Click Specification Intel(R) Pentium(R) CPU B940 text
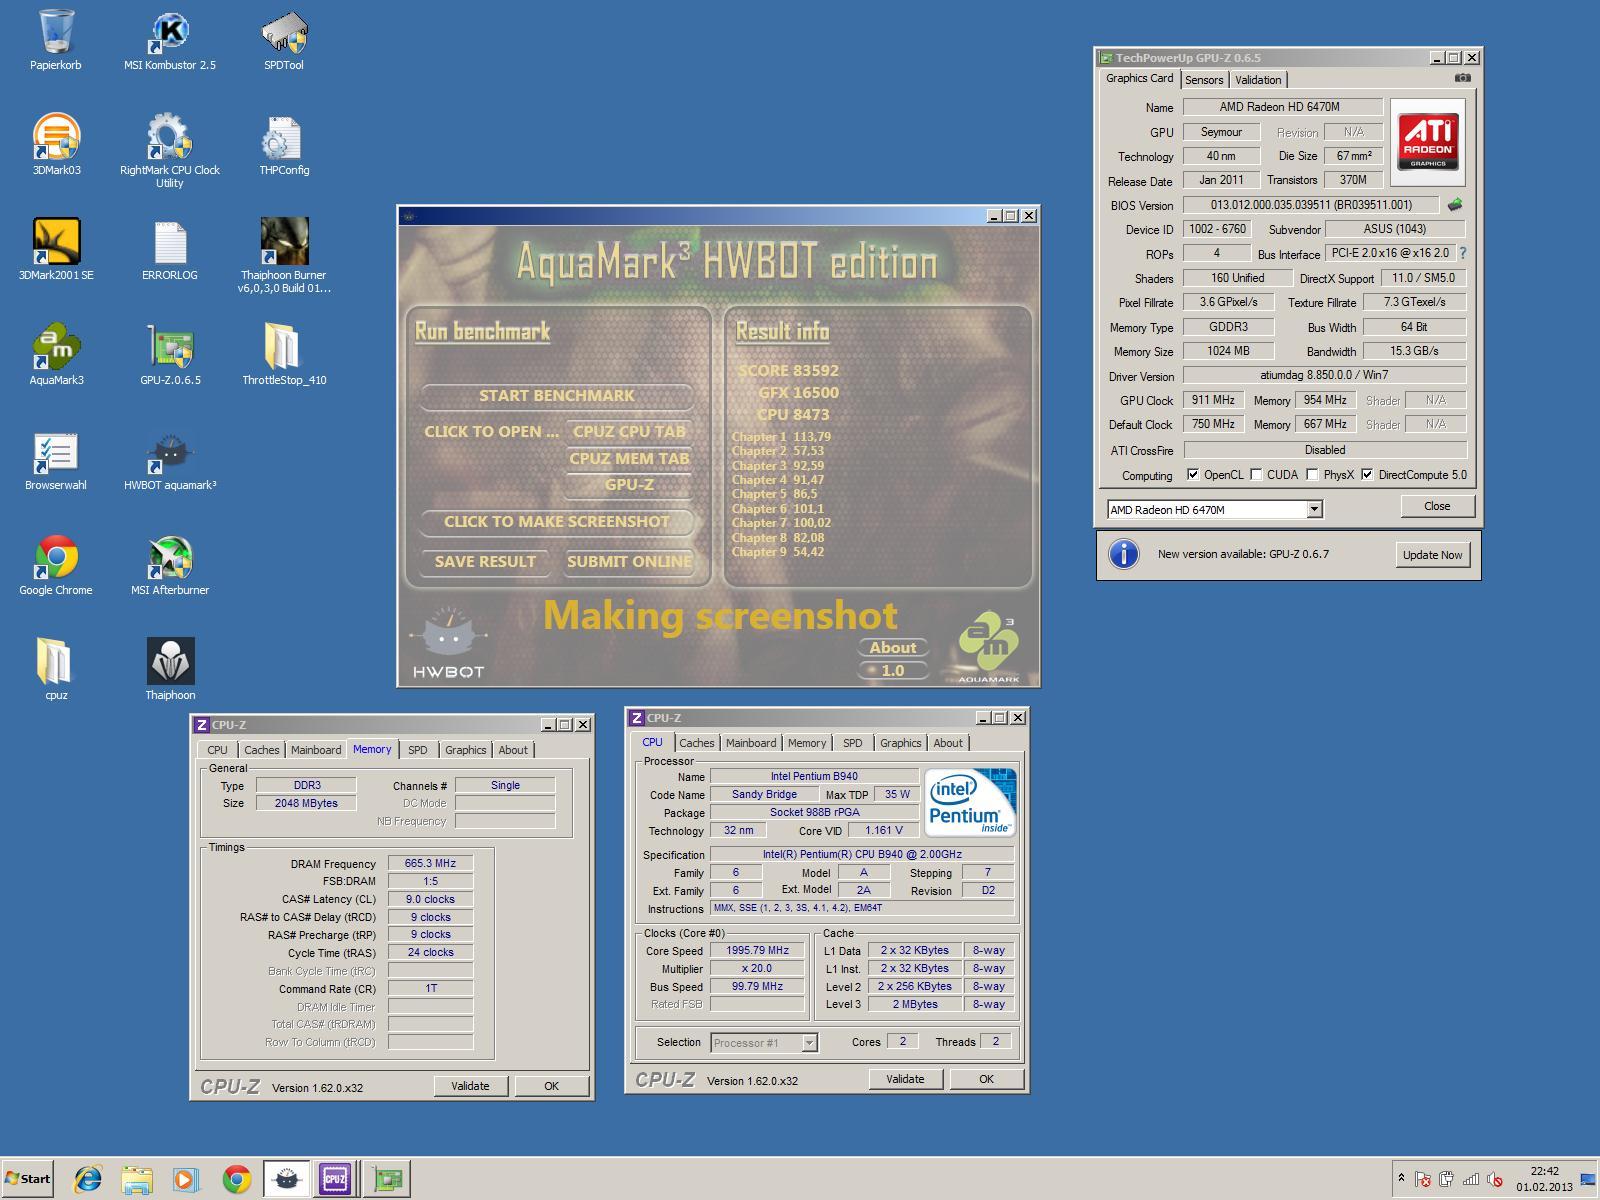Screen dimensions: 1600x1200 862,855
